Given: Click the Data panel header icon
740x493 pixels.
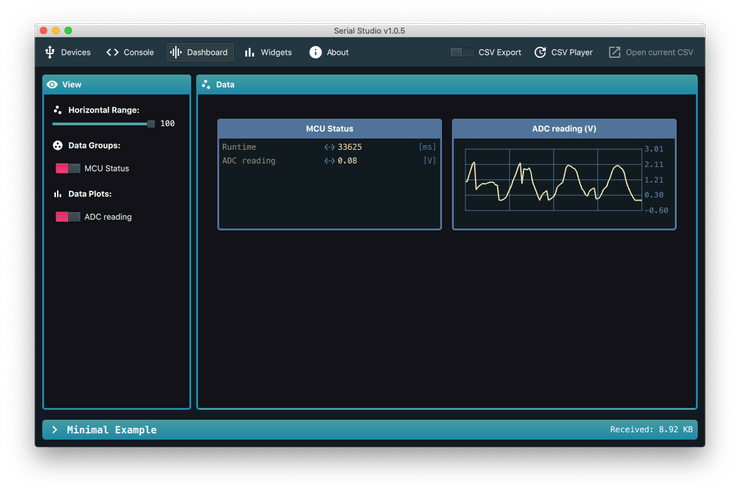Looking at the screenshot, I should tap(206, 85).
